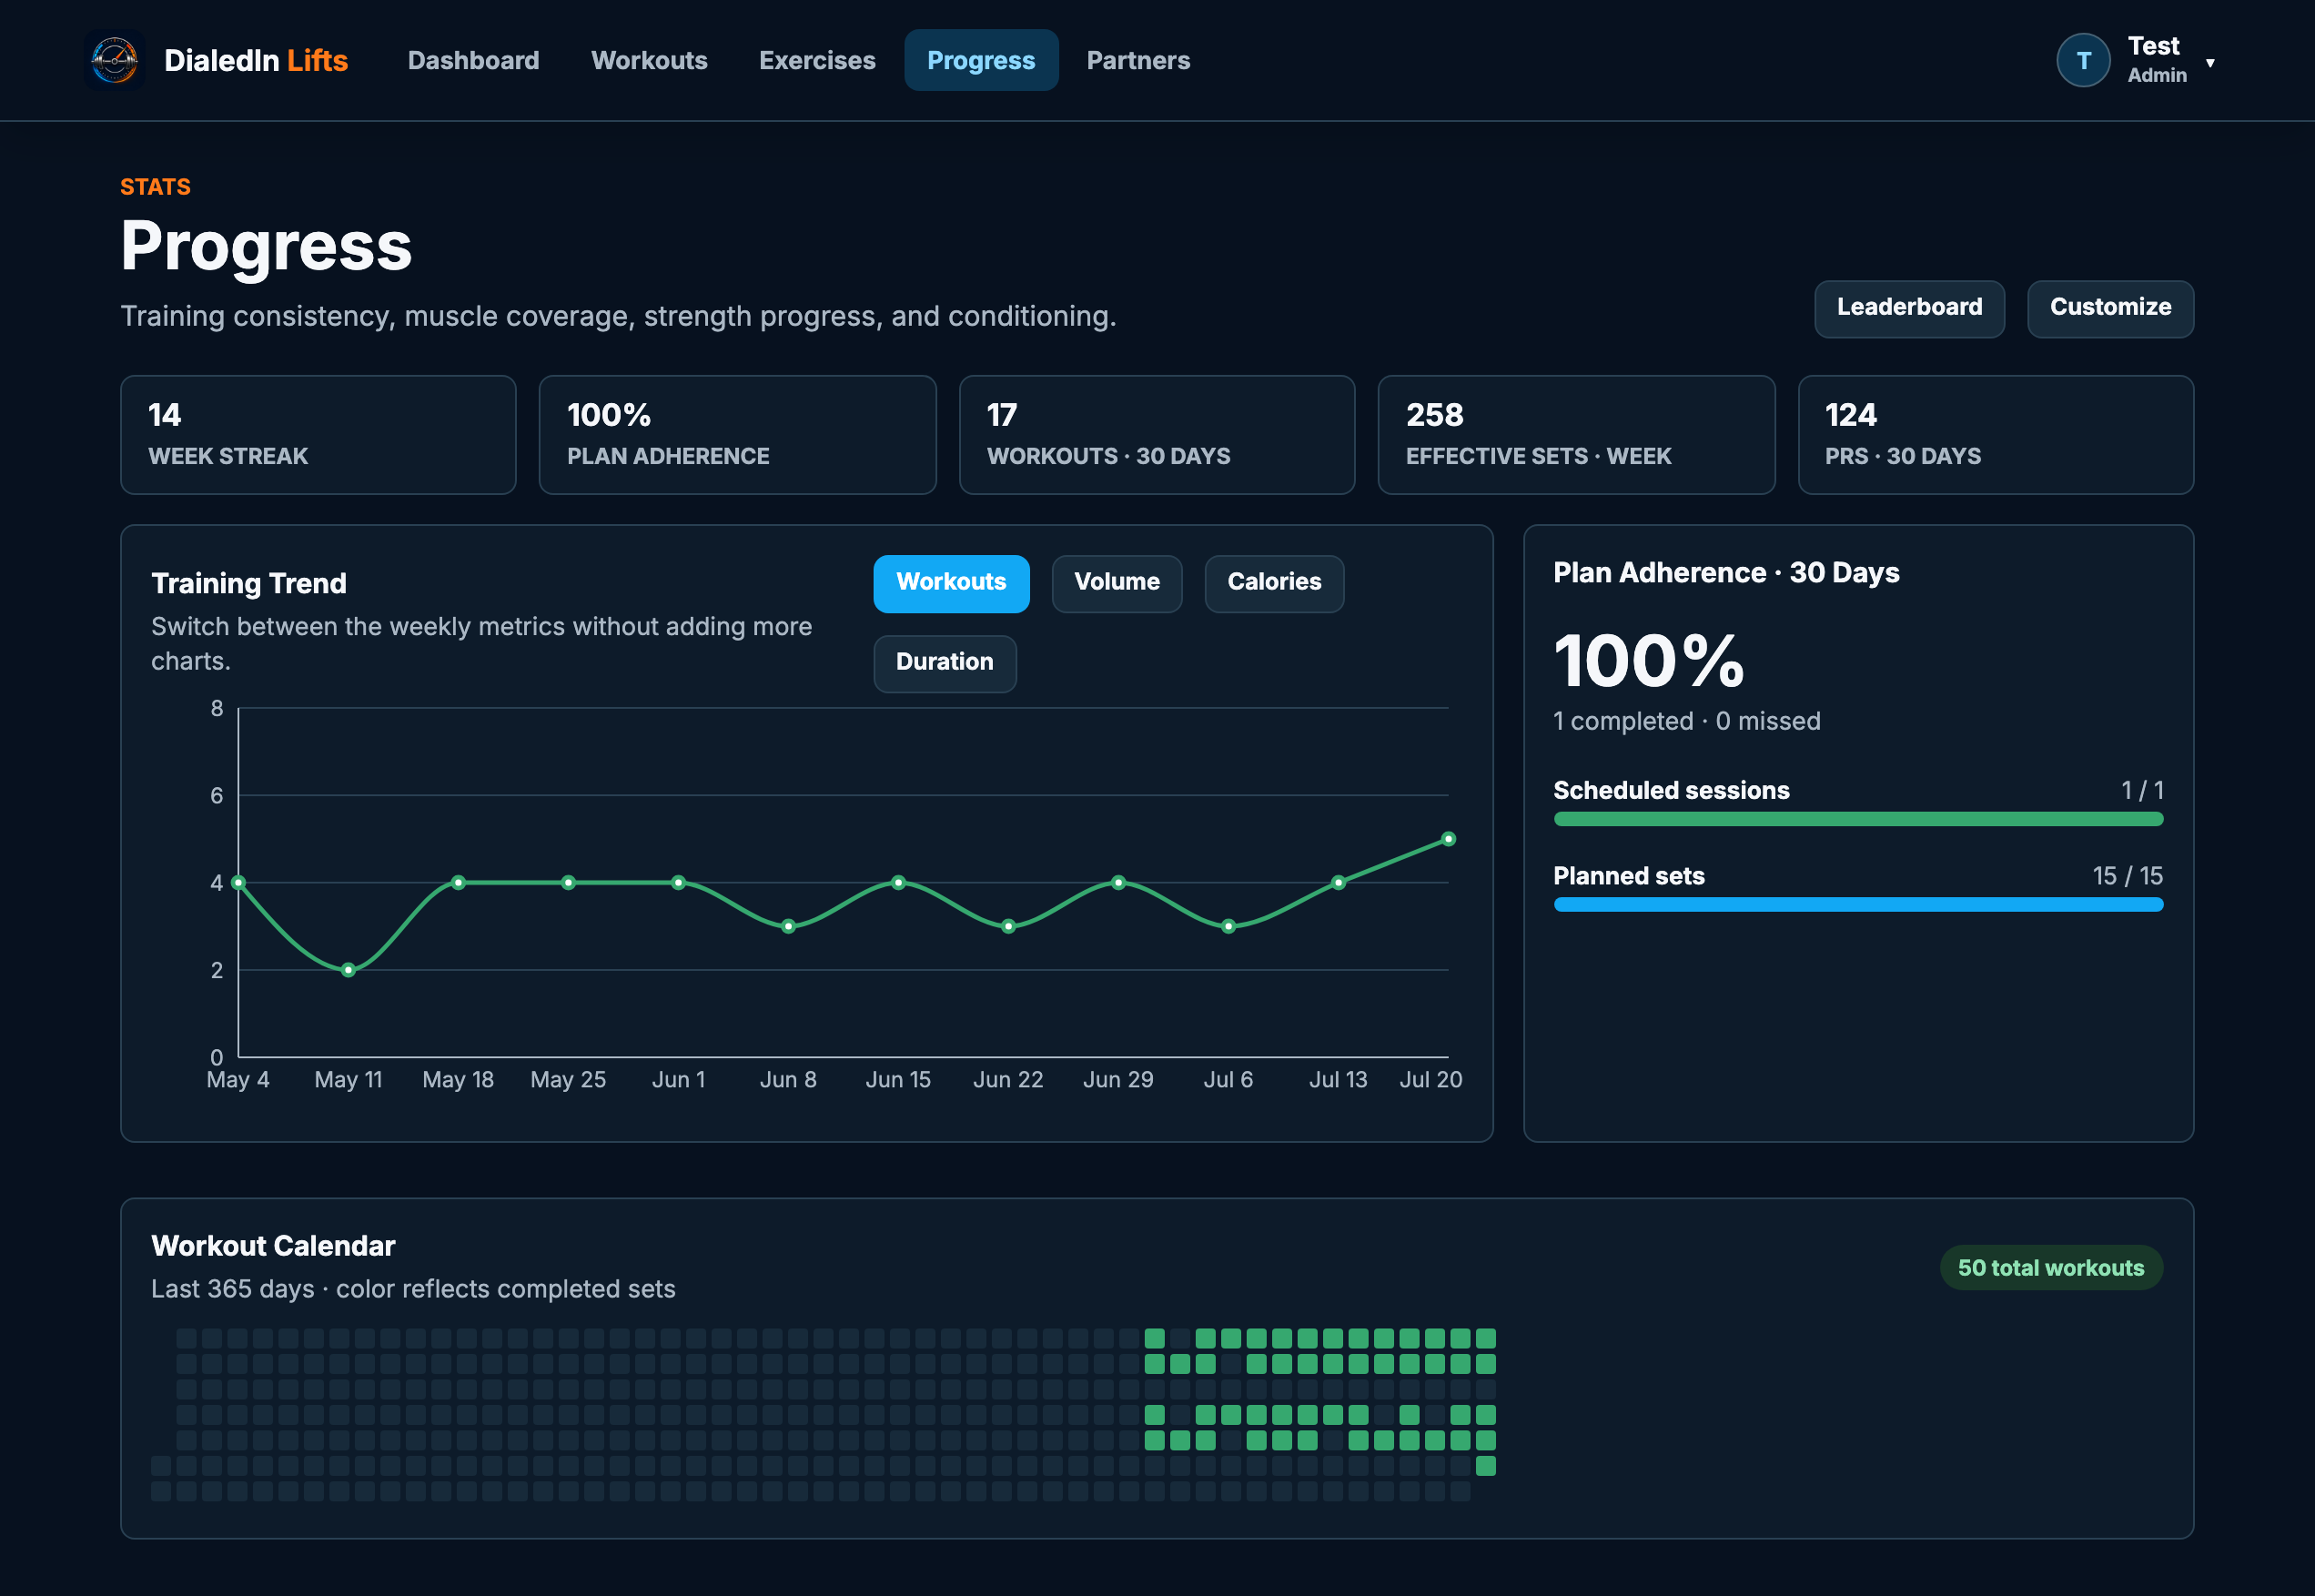2315x1596 pixels.
Task: Click the 14 Week Streak stat card
Action: pos(318,435)
